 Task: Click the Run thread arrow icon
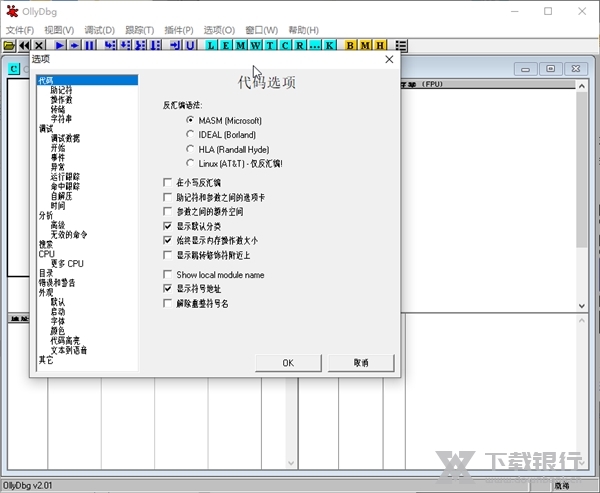(74, 46)
